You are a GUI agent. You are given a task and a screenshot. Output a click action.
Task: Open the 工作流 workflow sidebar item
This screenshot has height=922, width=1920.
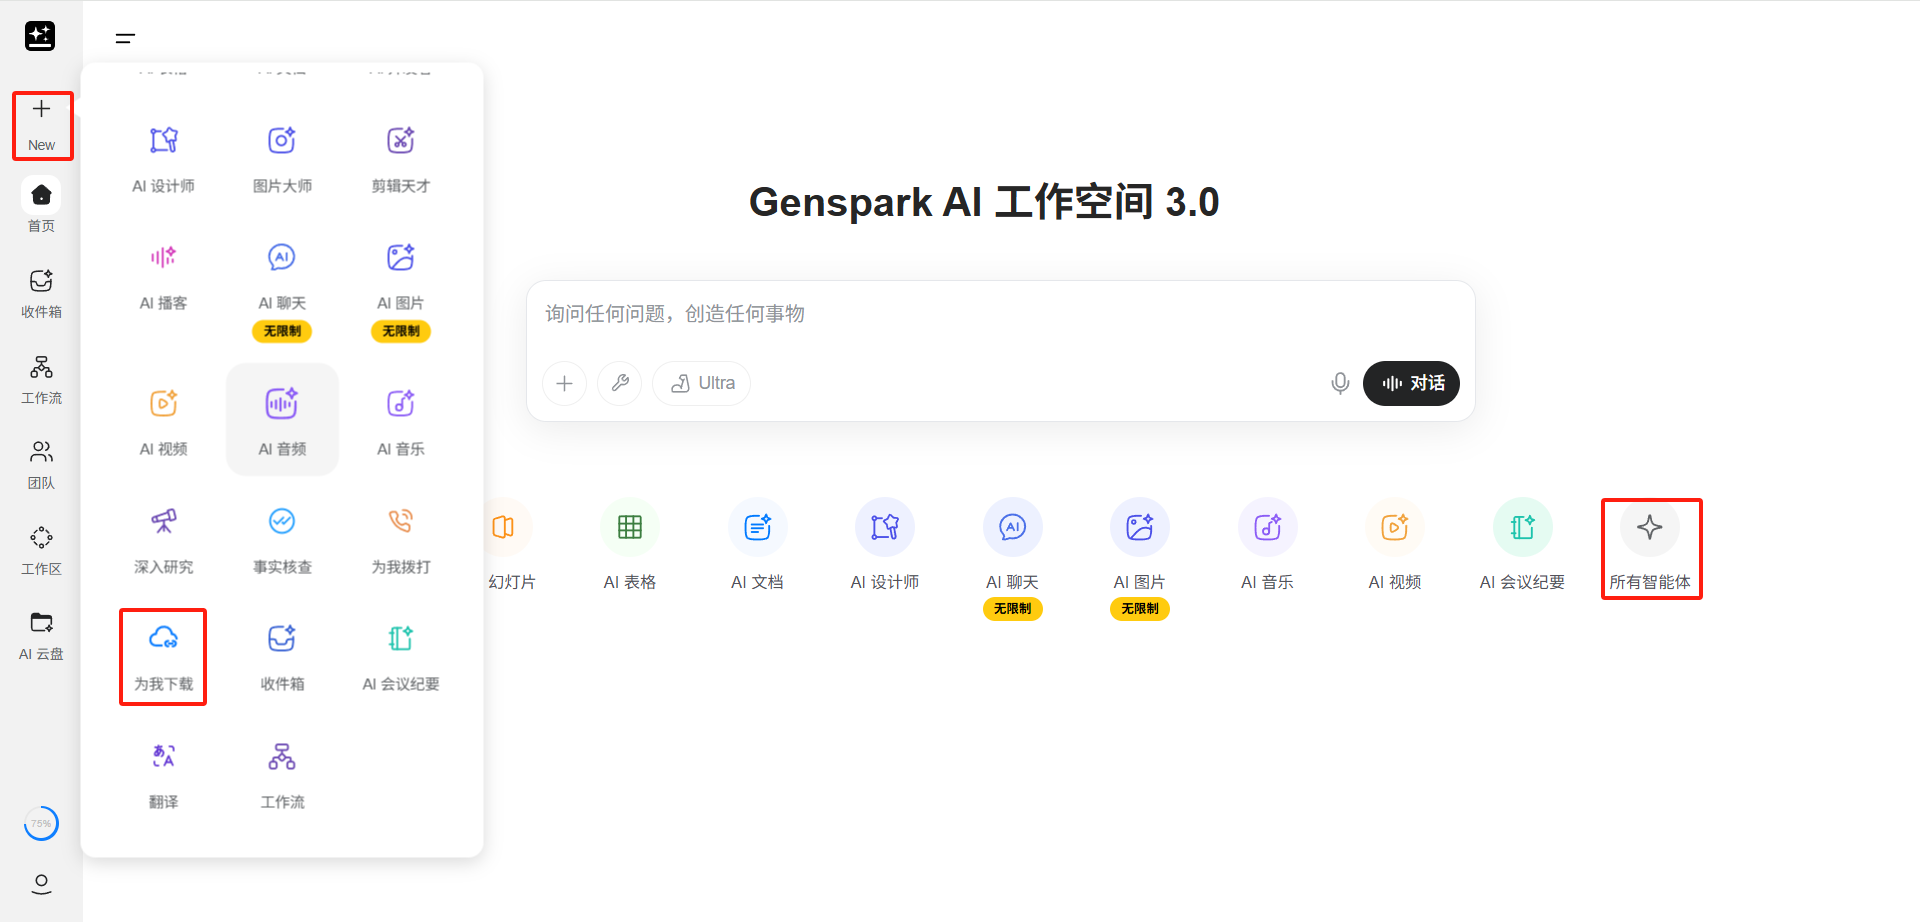click(x=41, y=379)
